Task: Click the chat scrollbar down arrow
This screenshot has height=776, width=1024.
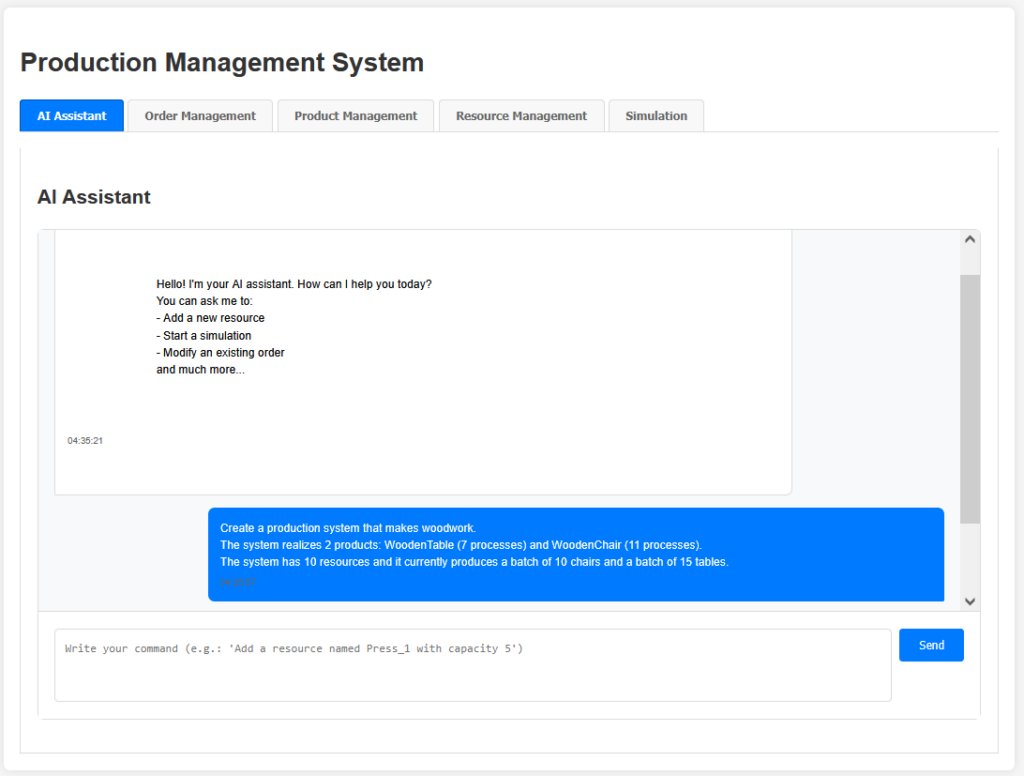Action: (969, 600)
